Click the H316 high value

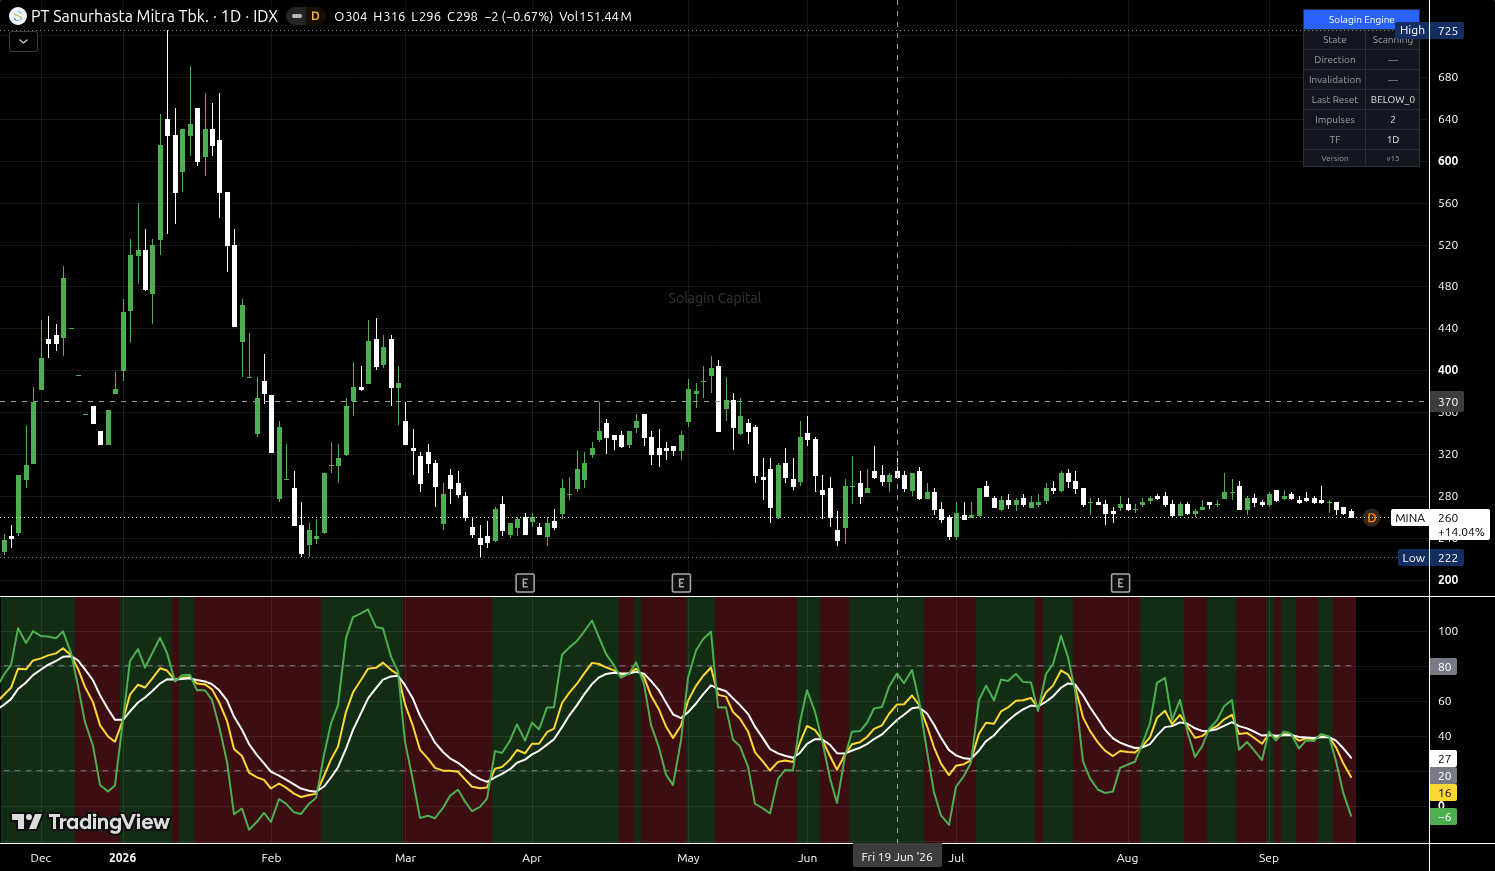pos(389,17)
